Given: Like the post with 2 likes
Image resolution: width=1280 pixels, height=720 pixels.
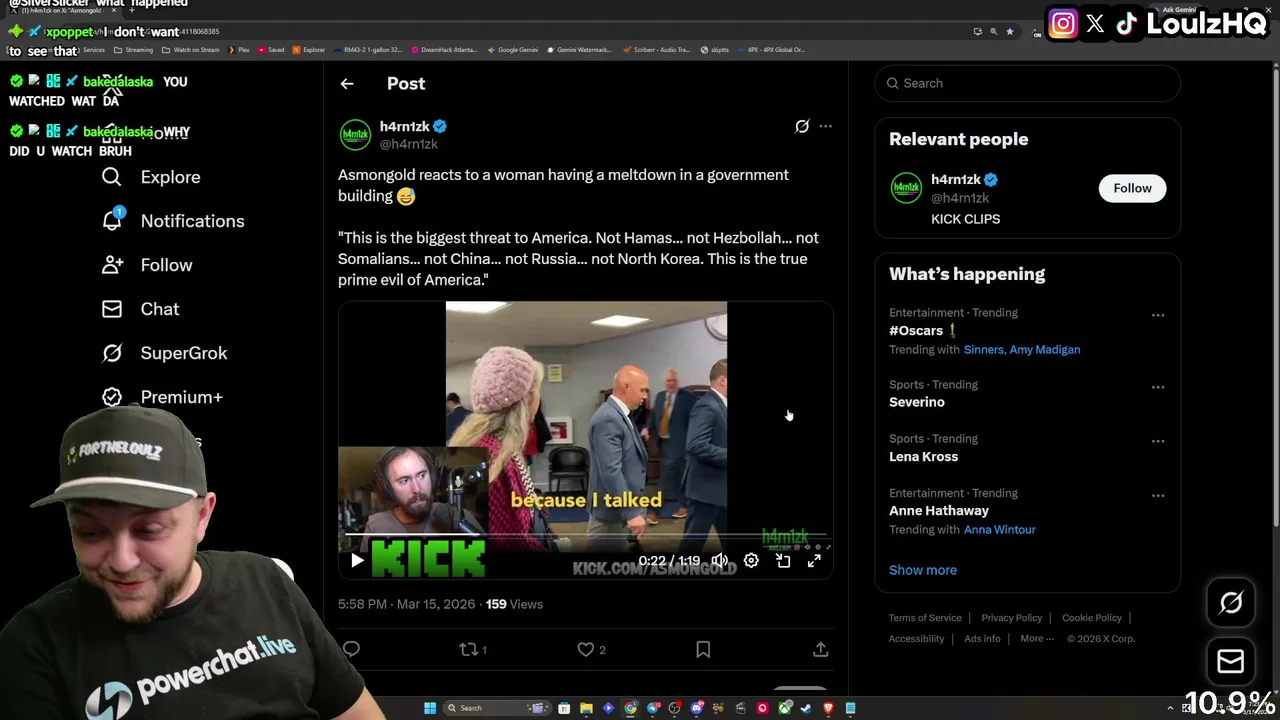Looking at the screenshot, I should tap(591, 650).
